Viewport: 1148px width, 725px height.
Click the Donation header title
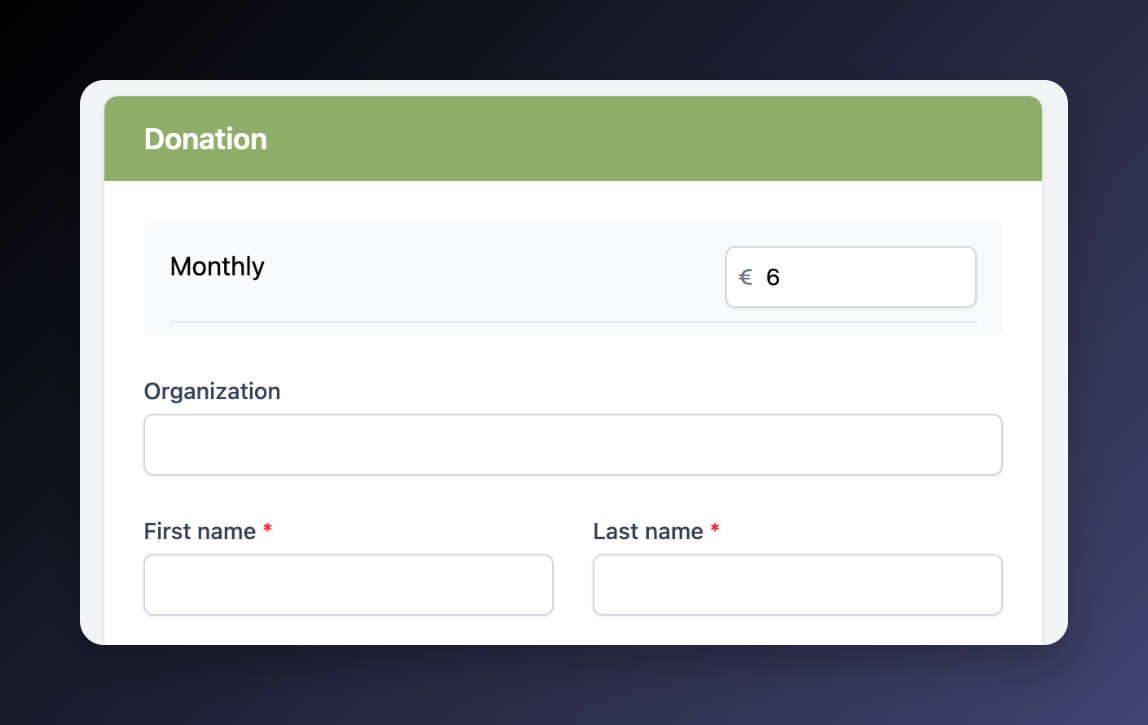click(x=205, y=139)
